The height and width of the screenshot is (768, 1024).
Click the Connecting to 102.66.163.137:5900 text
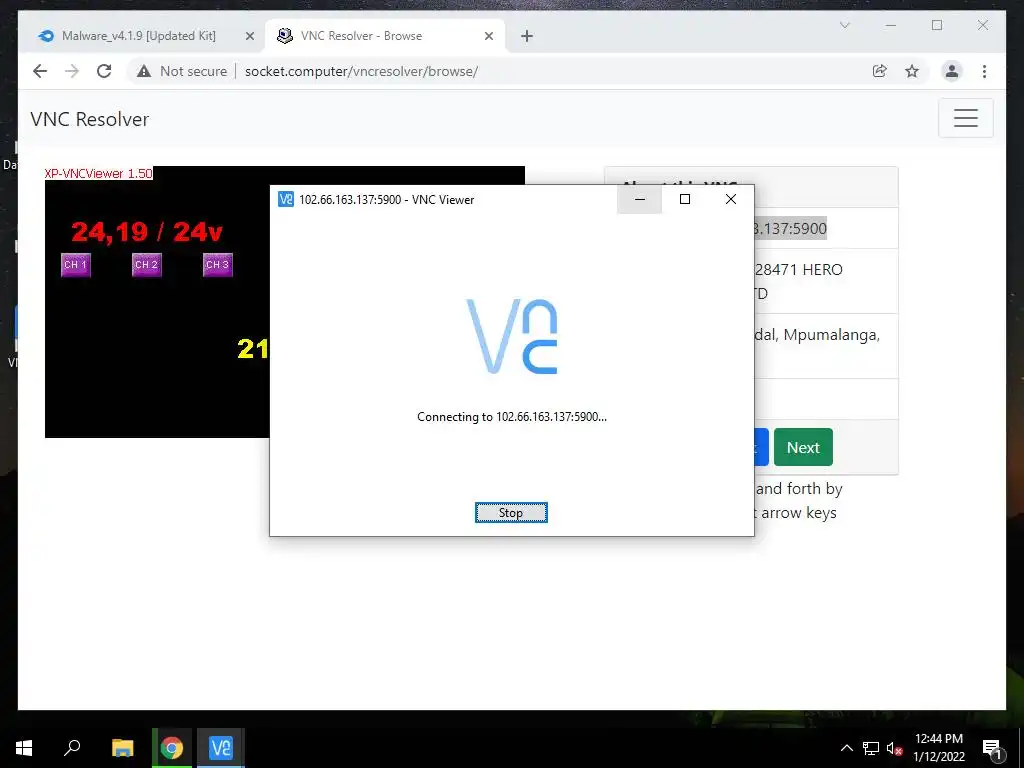[511, 417]
